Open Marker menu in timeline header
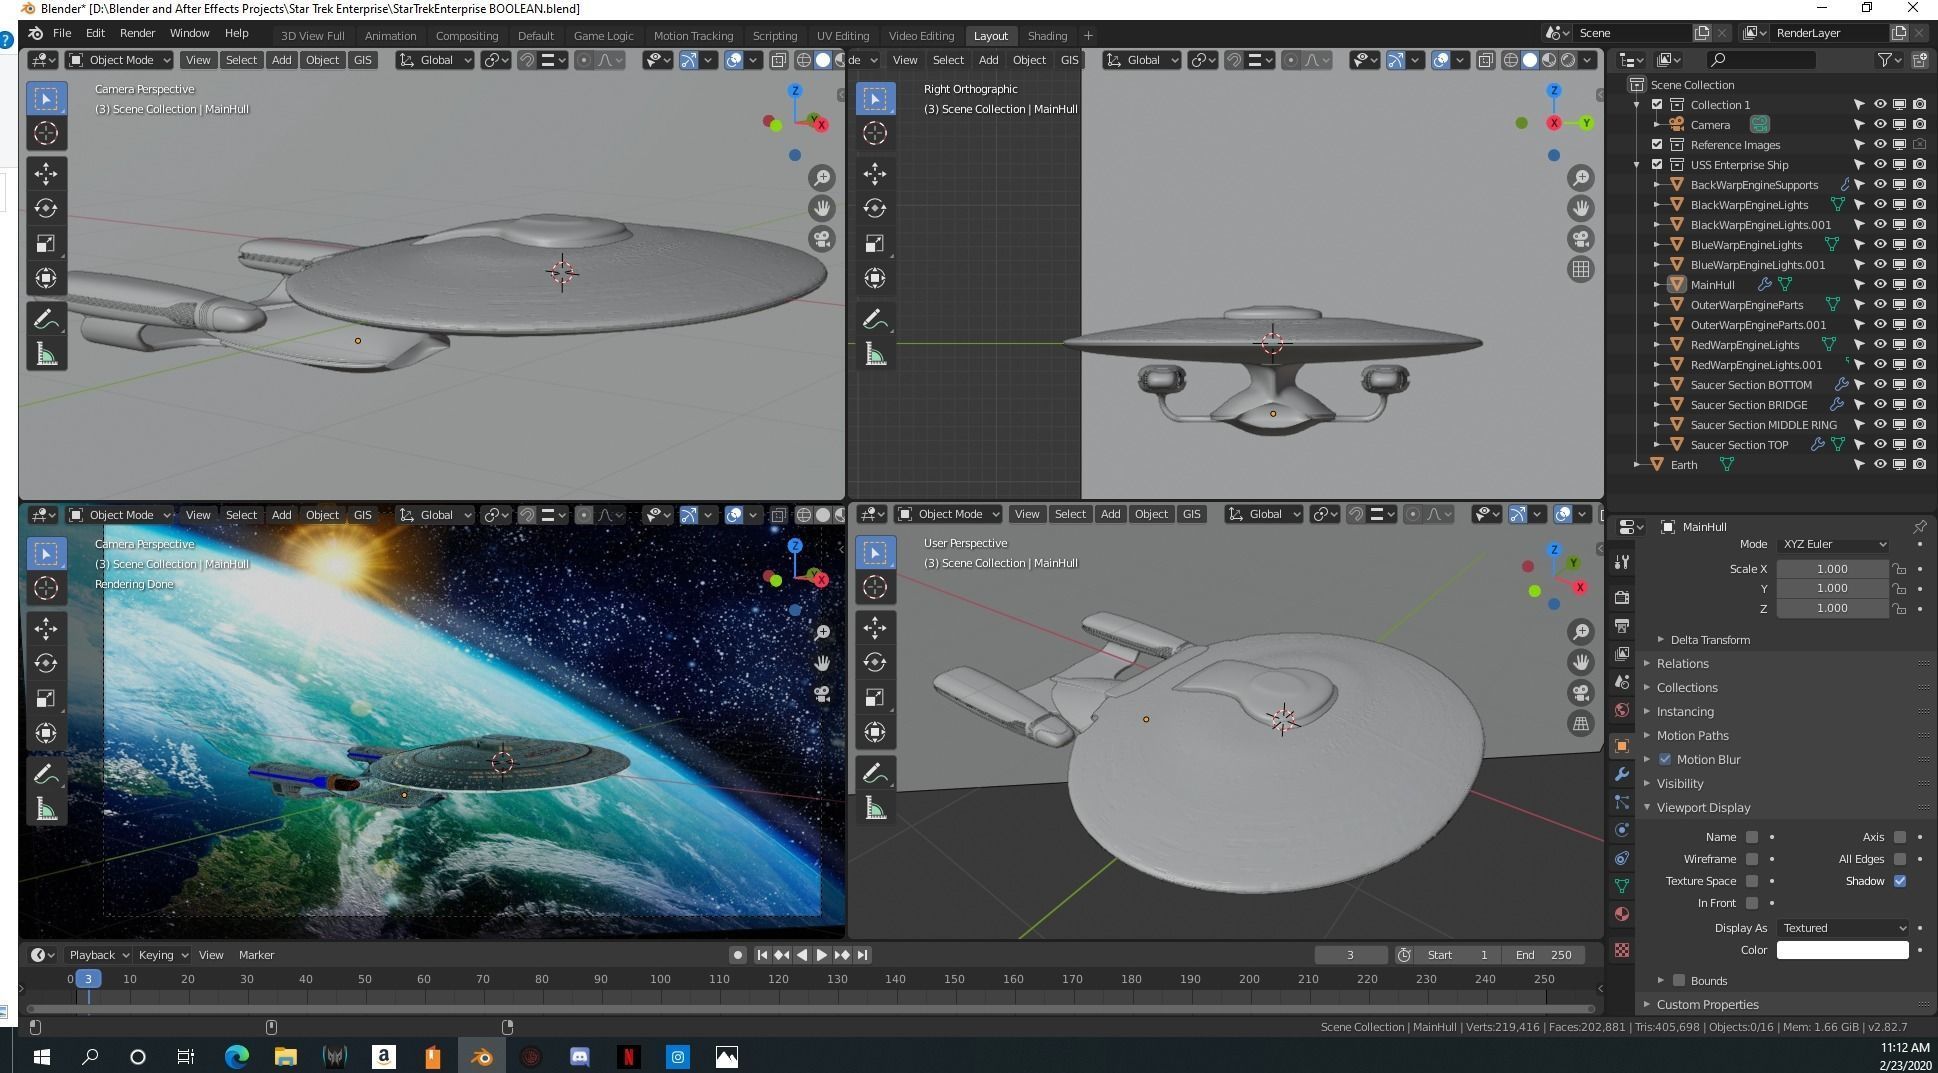This screenshot has width=1938, height=1073. click(x=256, y=955)
